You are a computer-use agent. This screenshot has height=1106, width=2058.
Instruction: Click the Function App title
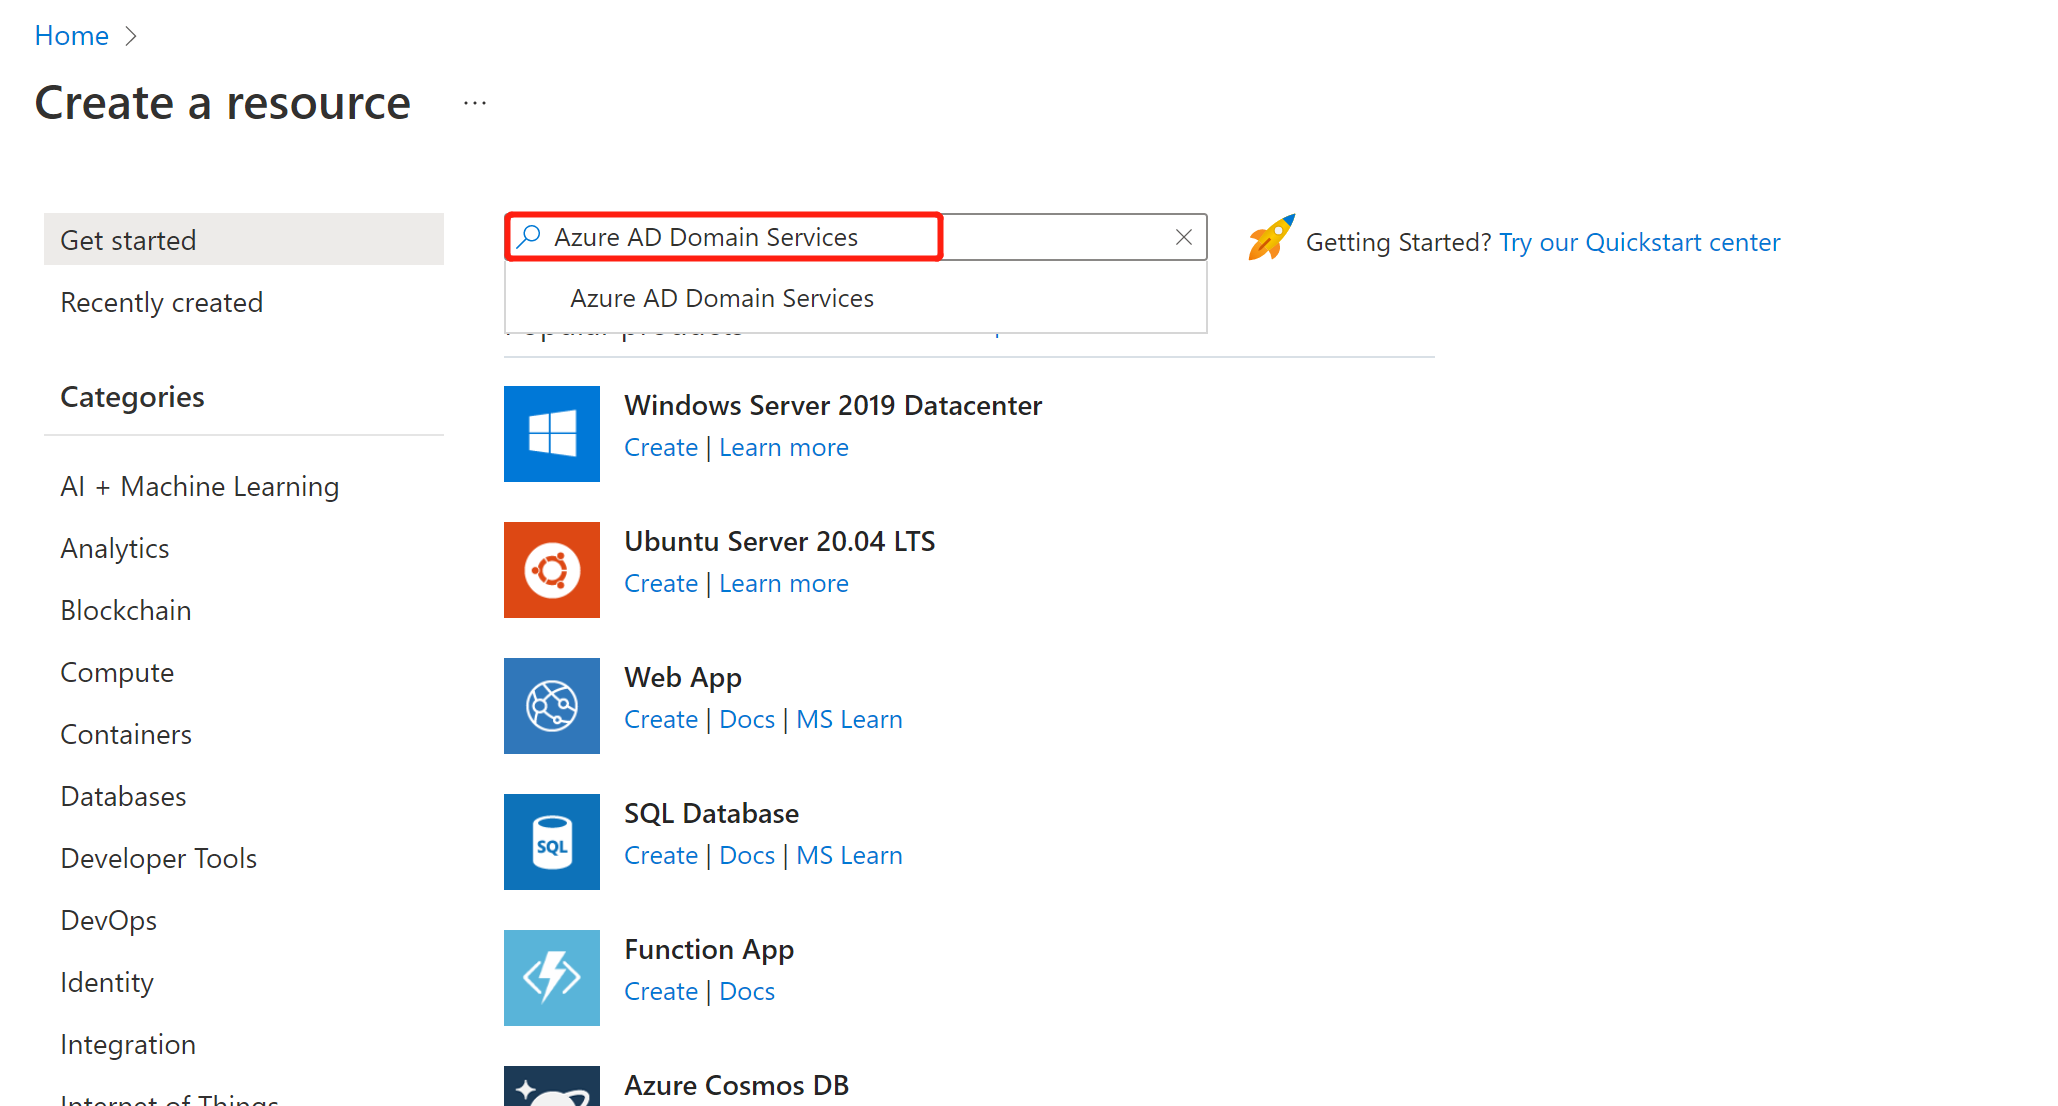pyautogui.click(x=709, y=949)
